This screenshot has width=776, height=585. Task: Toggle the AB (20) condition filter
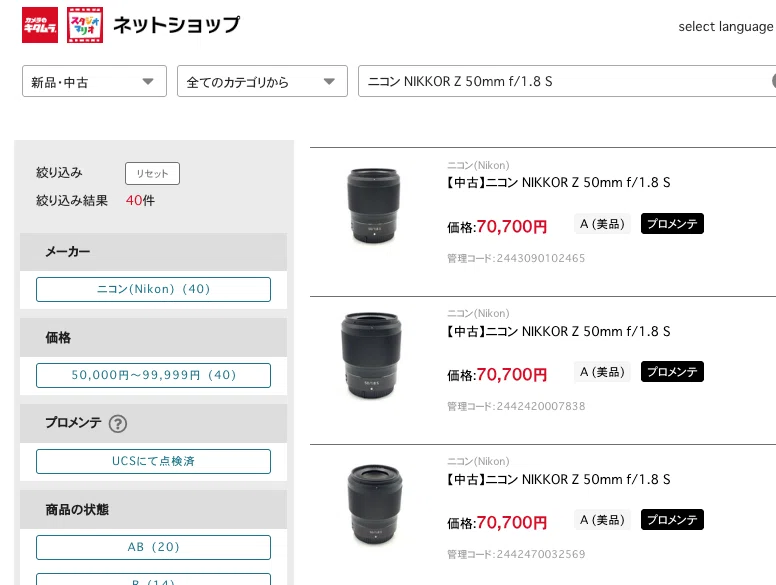pyautogui.click(x=153, y=547)
